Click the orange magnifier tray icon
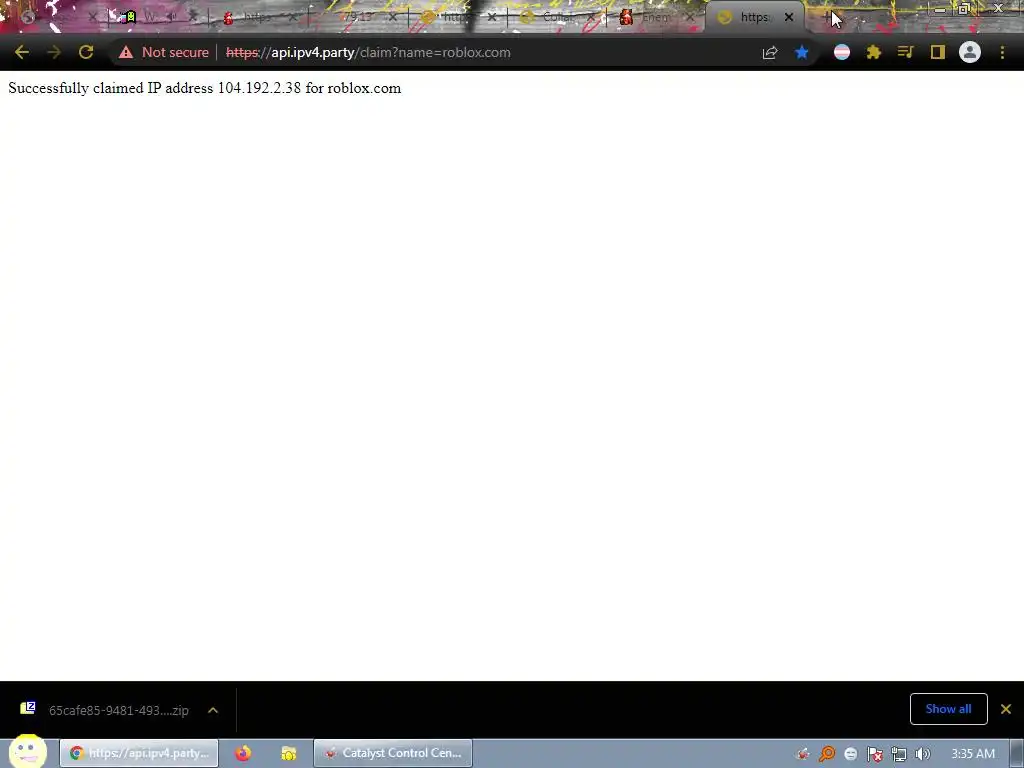 click(827, 754)
